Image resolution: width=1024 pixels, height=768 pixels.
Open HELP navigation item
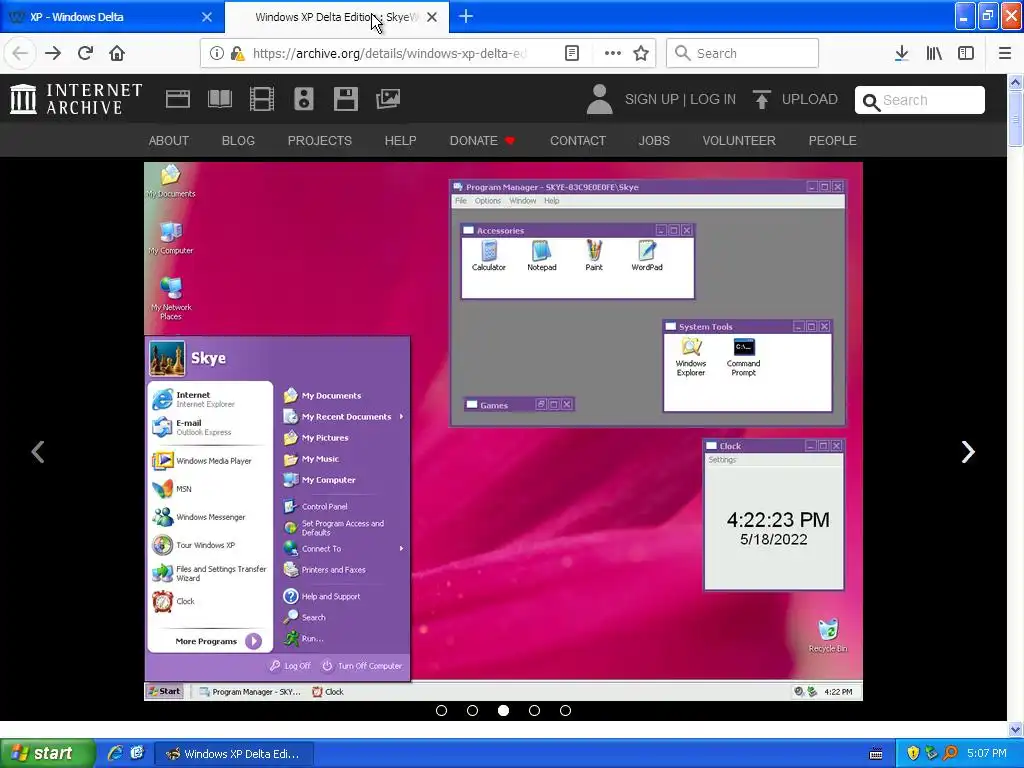400,140
